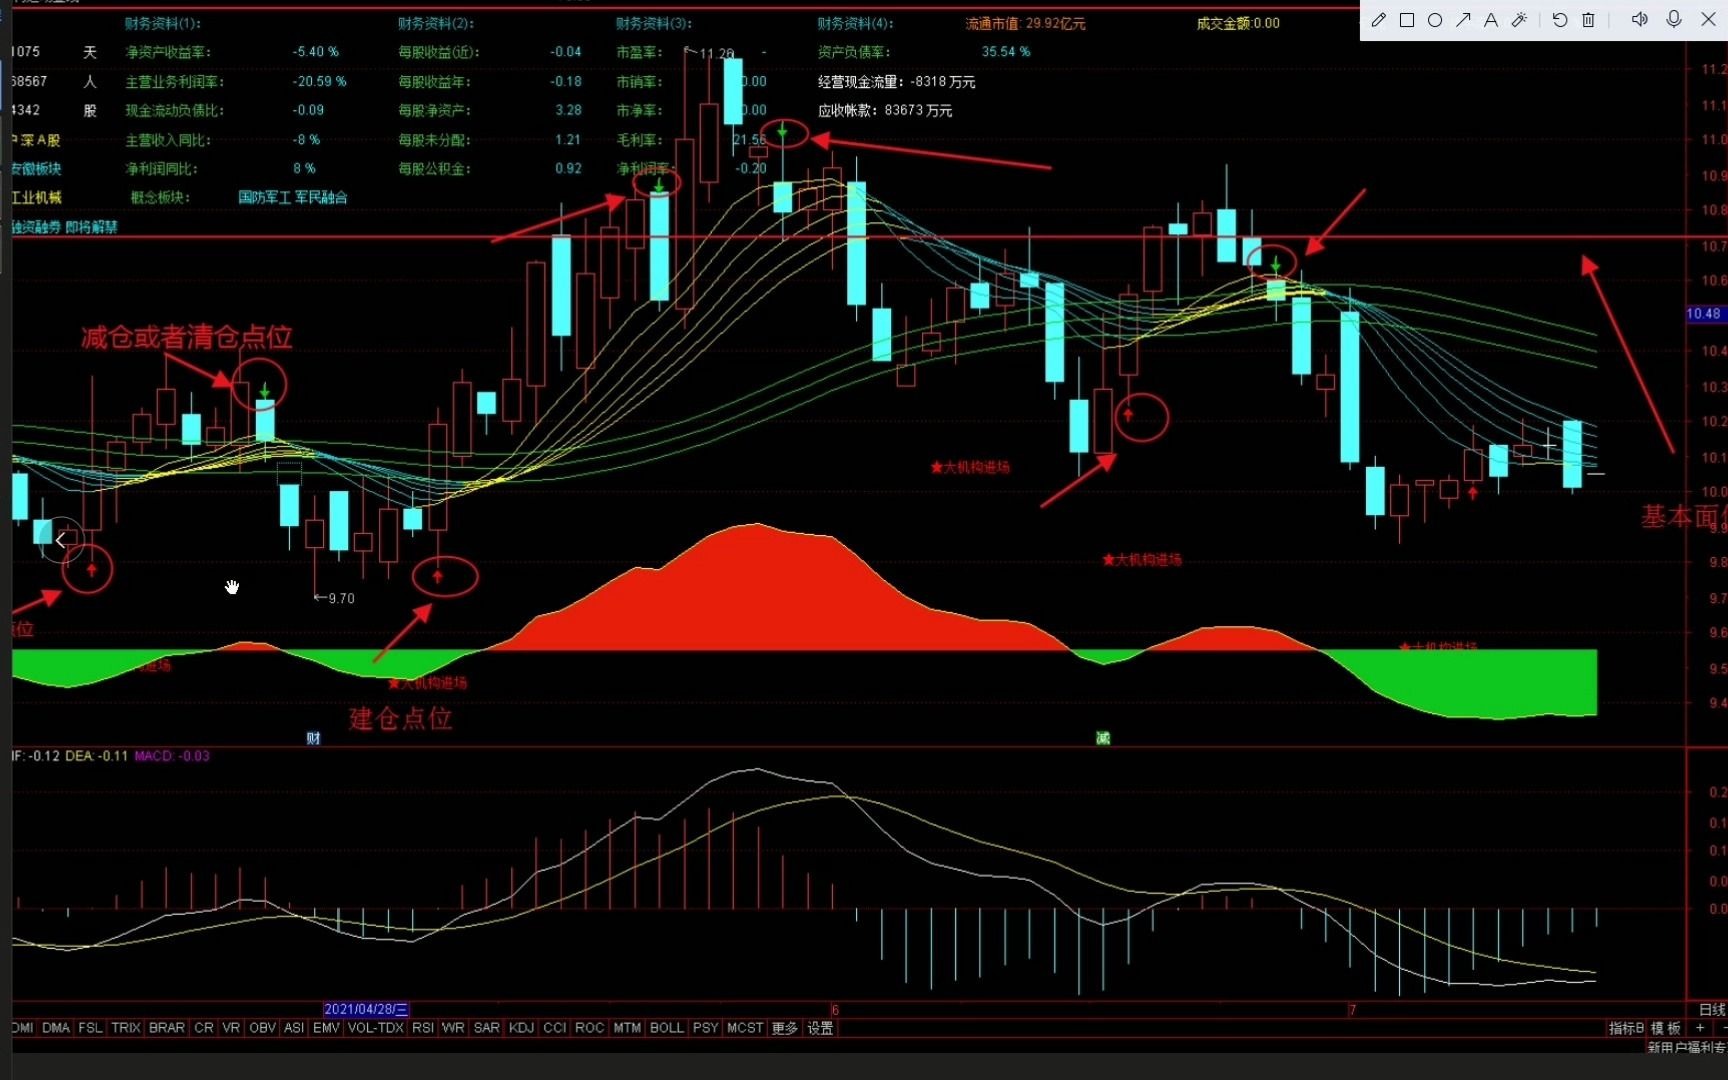The image size is (1728, 1080).
Task: Click the green 减 marker below chart
Action: (1103, 738)
